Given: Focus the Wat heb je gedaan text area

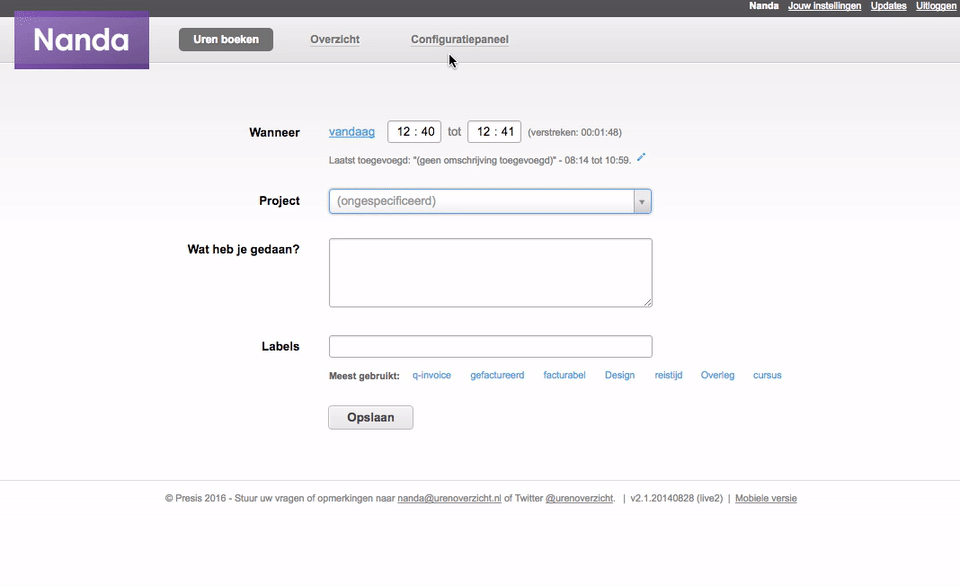Looking at the screenshot, I should point(490,272).
